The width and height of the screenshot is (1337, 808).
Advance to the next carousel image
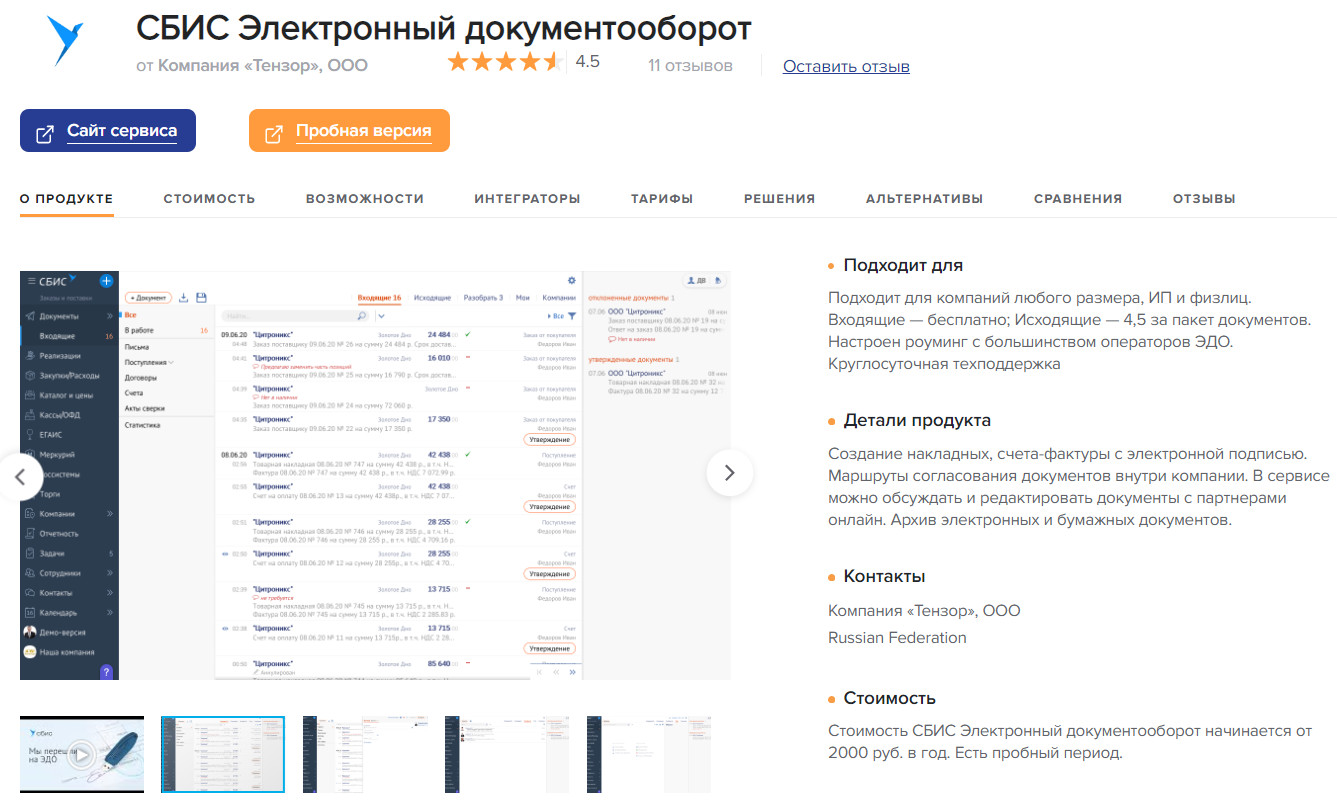pyautogui.click(x=730, y=473)
